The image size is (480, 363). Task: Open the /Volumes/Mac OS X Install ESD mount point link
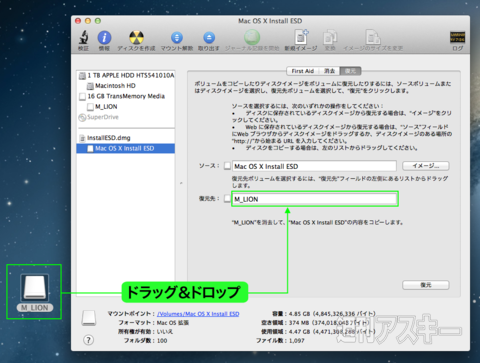198,314
